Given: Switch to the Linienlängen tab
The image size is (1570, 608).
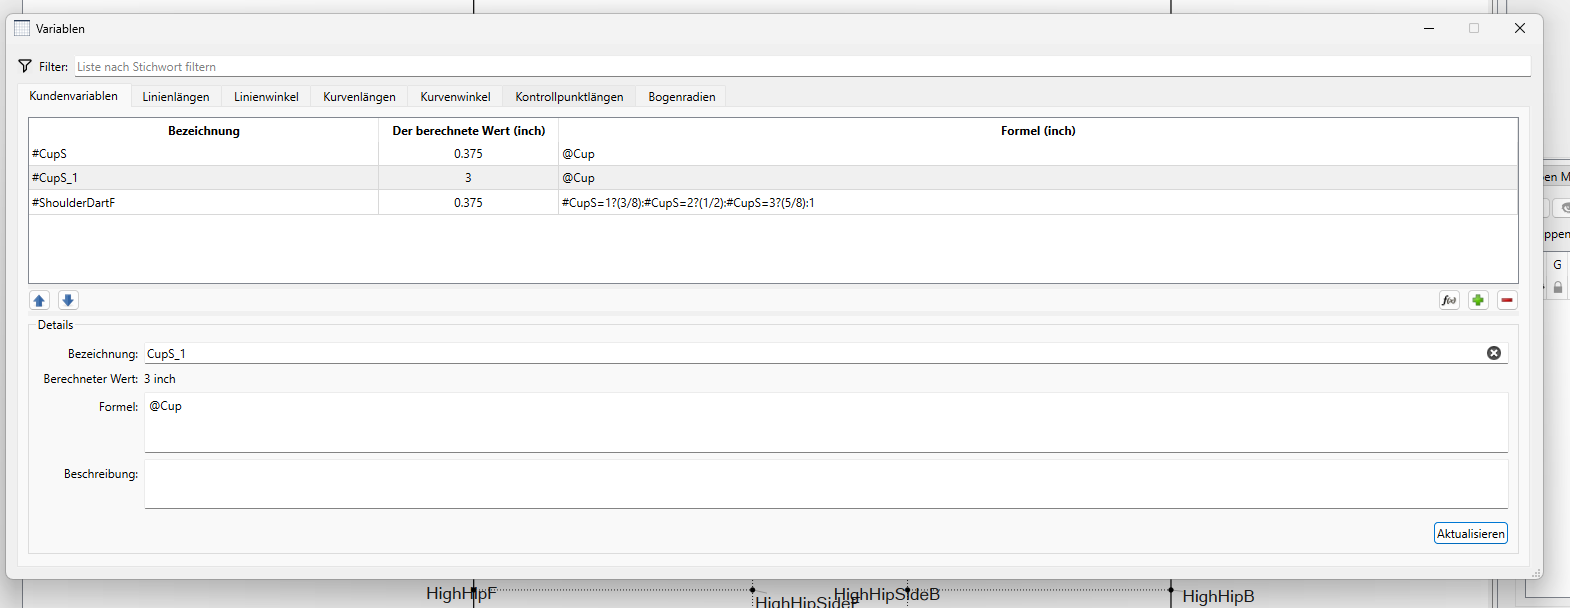Looking at the screenshot, I should (176, 97).
